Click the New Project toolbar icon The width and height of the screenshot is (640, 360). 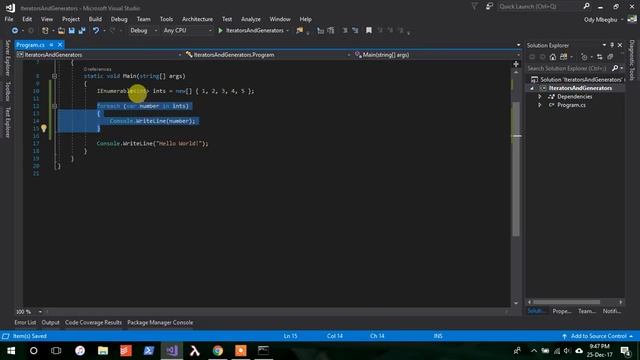[x=45, y=31]
